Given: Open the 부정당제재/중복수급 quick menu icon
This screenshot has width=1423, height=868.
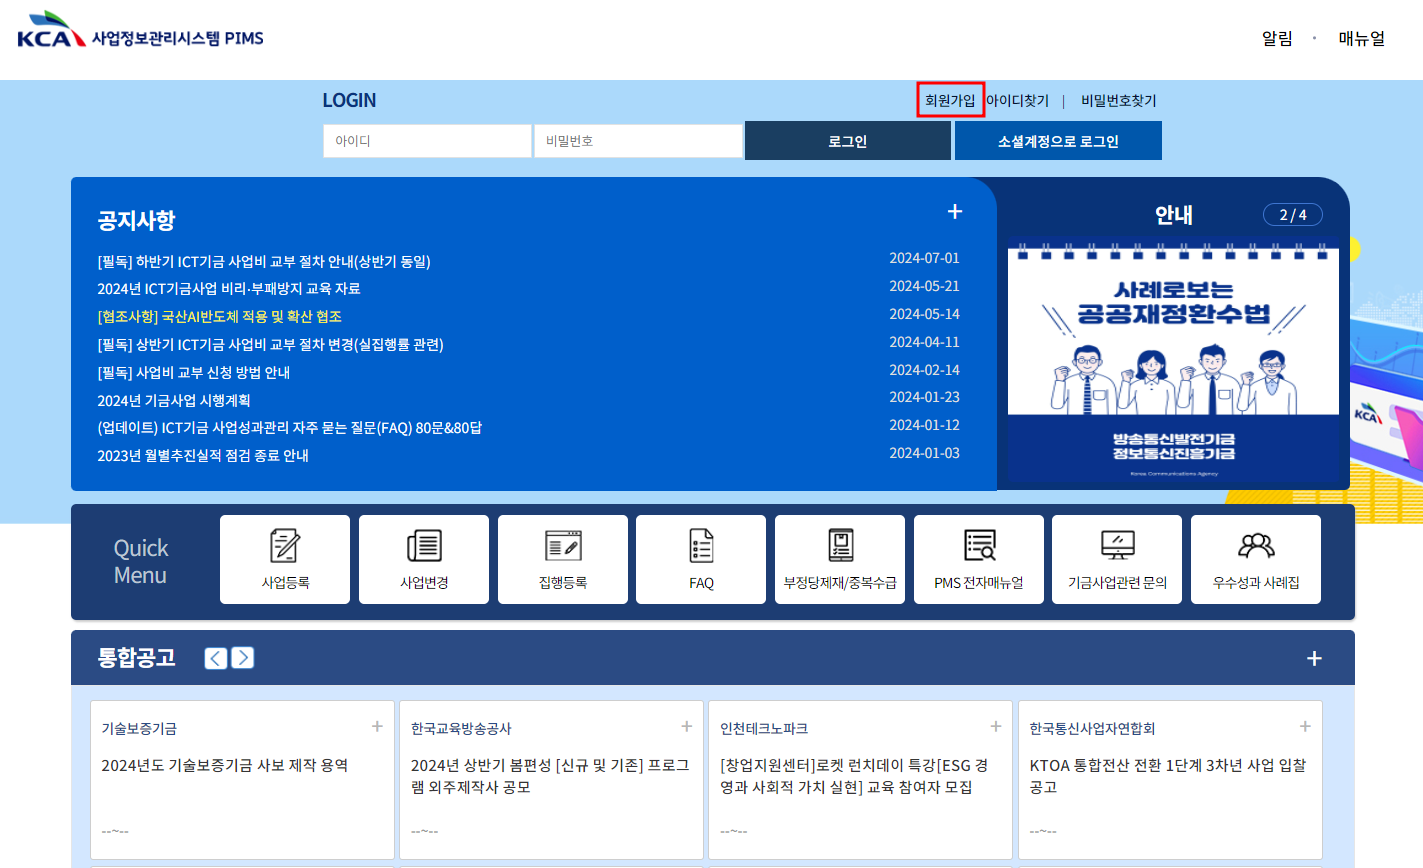Looking at the screenshot, I should [840, 559].
